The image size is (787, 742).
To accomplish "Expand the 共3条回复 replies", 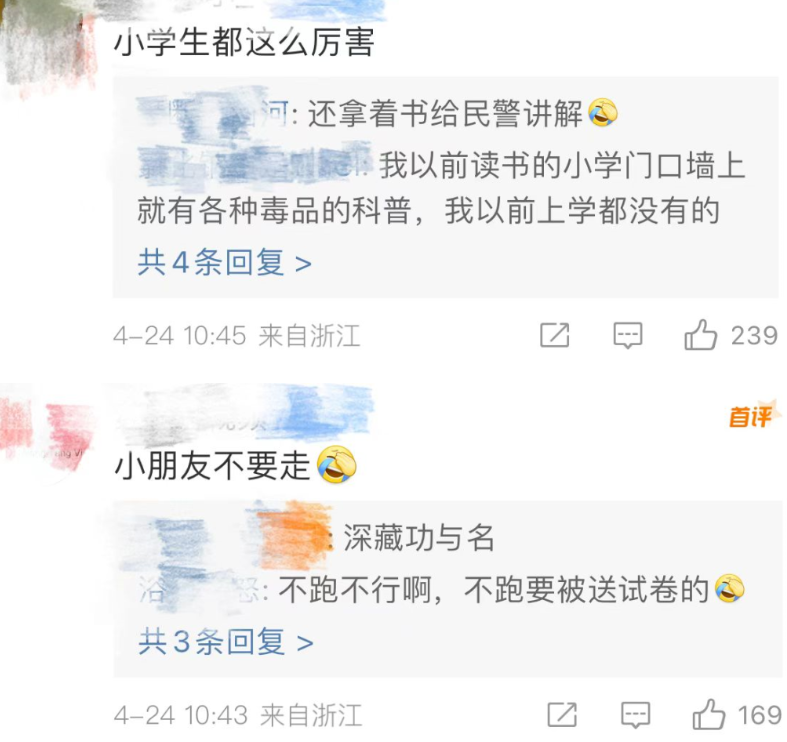I will click(226, 642).
